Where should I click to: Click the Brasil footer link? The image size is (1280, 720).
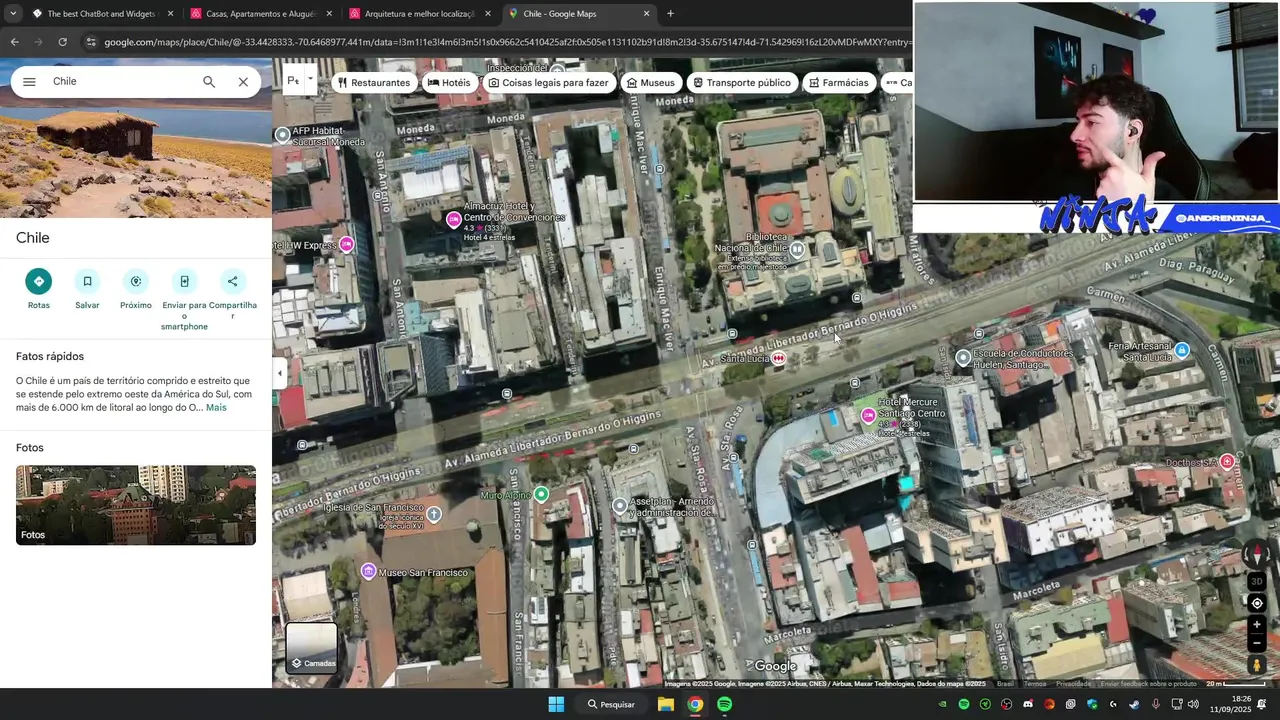[x=1005, y=684]
